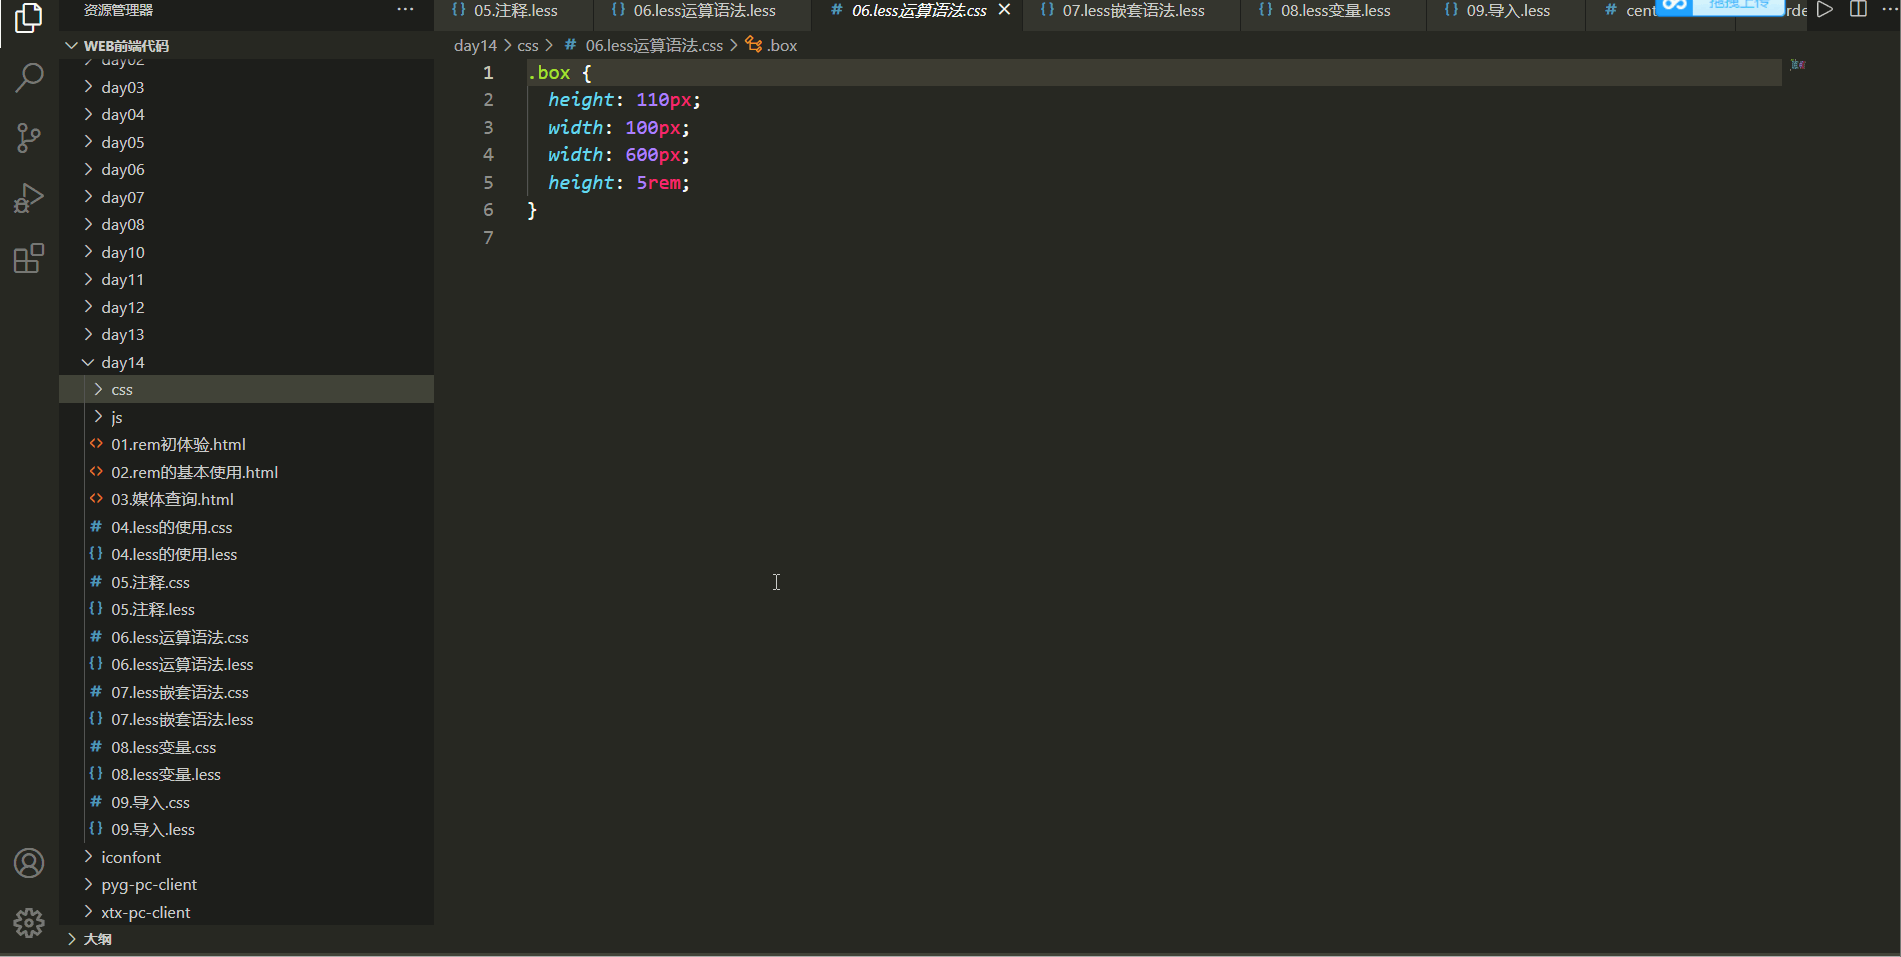Open 02.rem的基本使用.html file
The height and width of the screenshot is (957, 1901).
tap(246, 472)
